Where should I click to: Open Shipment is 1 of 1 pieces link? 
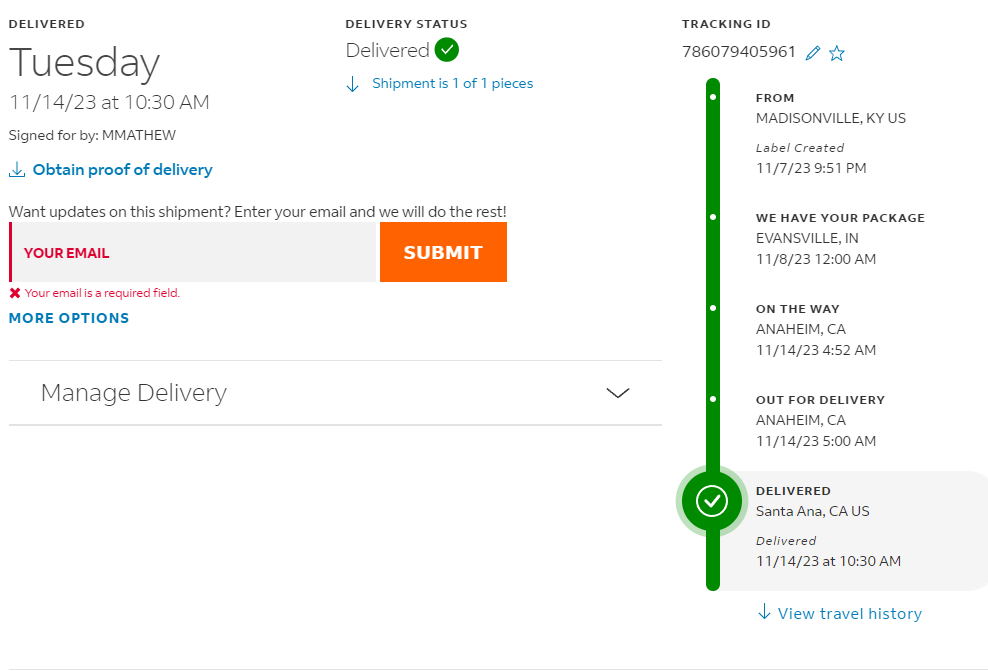click(x=452, y=83)
